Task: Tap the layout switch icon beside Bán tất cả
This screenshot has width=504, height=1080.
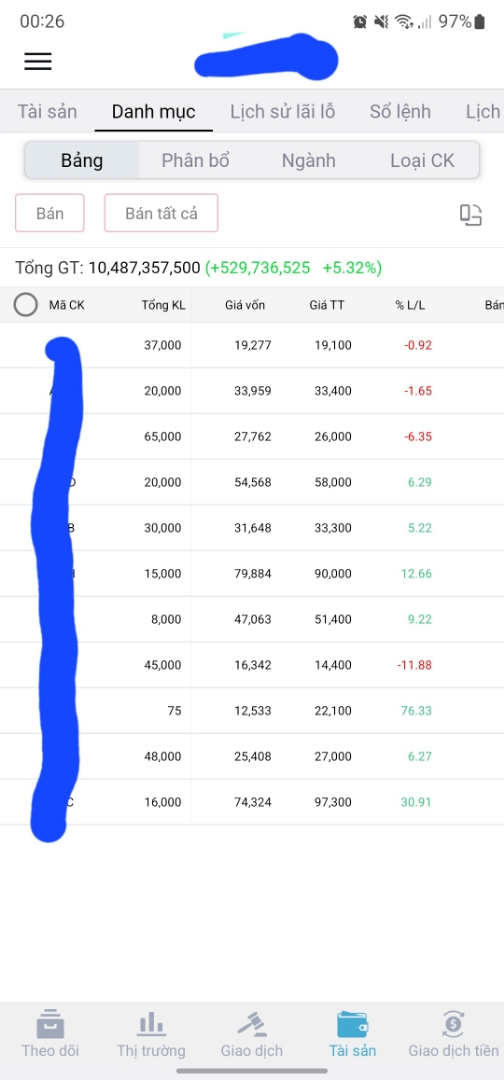Action: [x=471, y=215]
